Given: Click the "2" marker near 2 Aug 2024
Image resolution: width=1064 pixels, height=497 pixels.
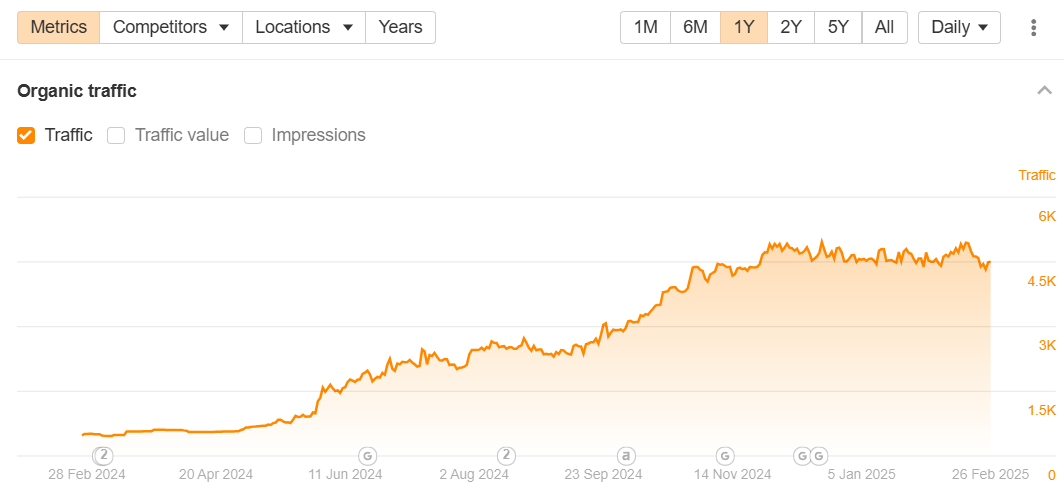Looking at the screenshot, I should (x=506, y=454).
